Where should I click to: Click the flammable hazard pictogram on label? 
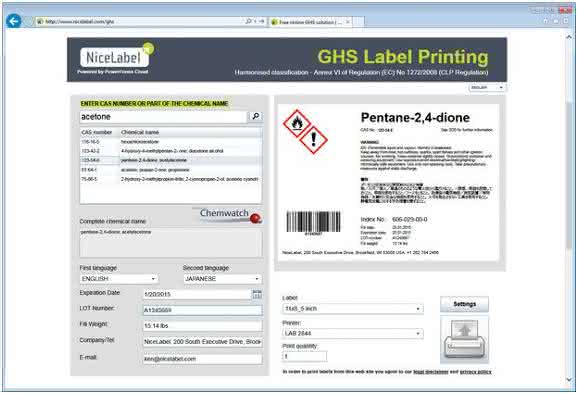297,123
